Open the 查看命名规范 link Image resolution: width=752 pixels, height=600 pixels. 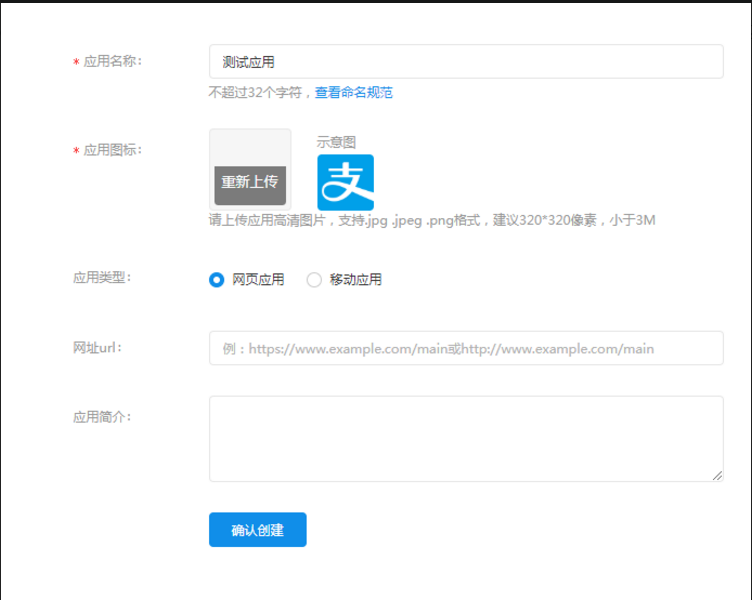[x=353, y=93]
